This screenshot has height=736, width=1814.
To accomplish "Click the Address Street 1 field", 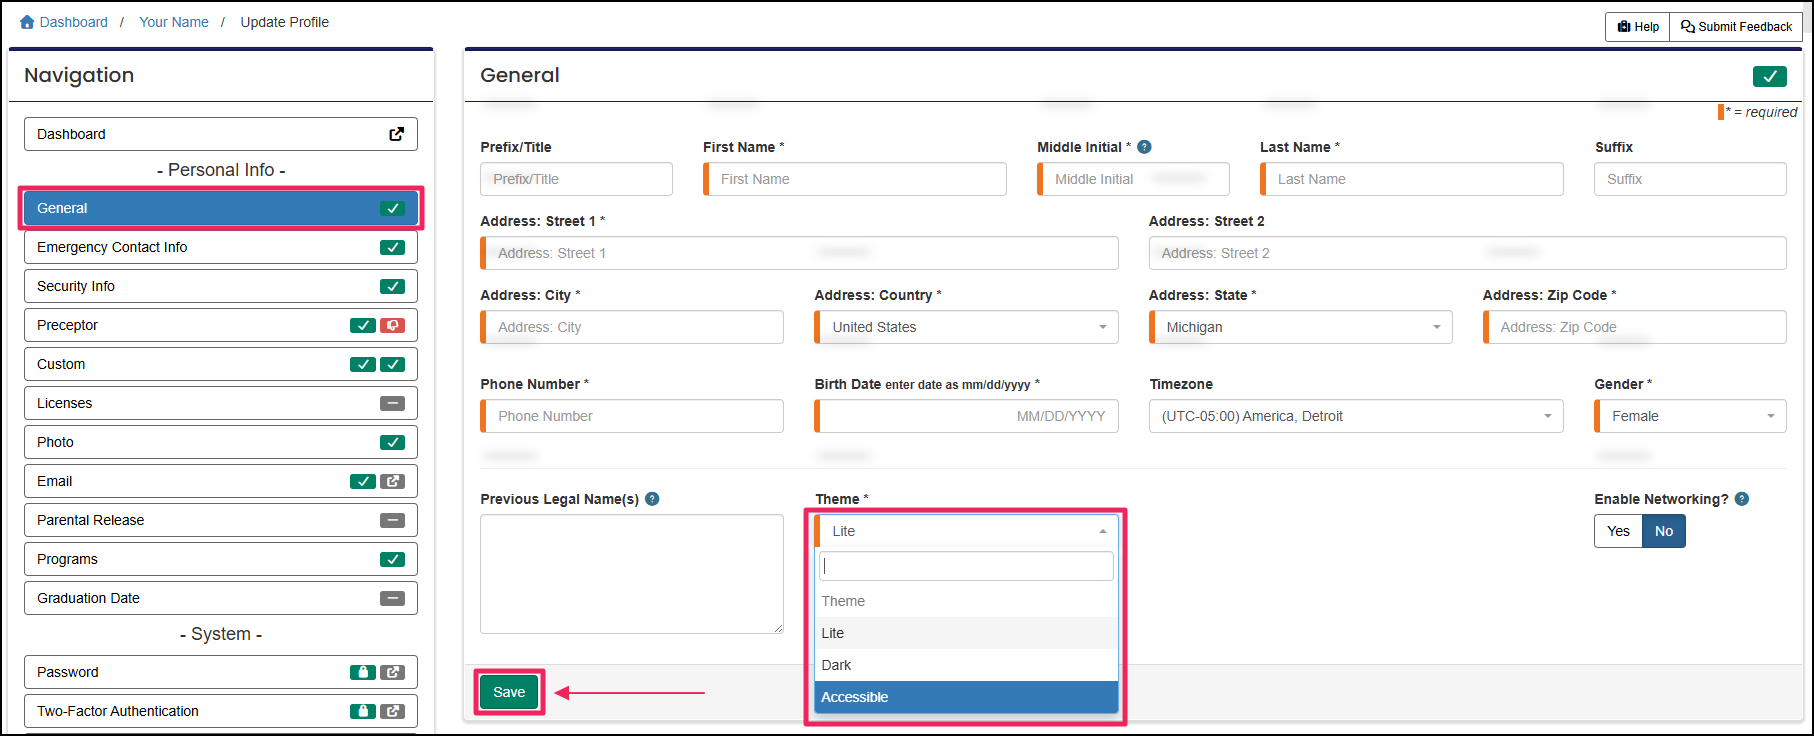I will [799, 253].
